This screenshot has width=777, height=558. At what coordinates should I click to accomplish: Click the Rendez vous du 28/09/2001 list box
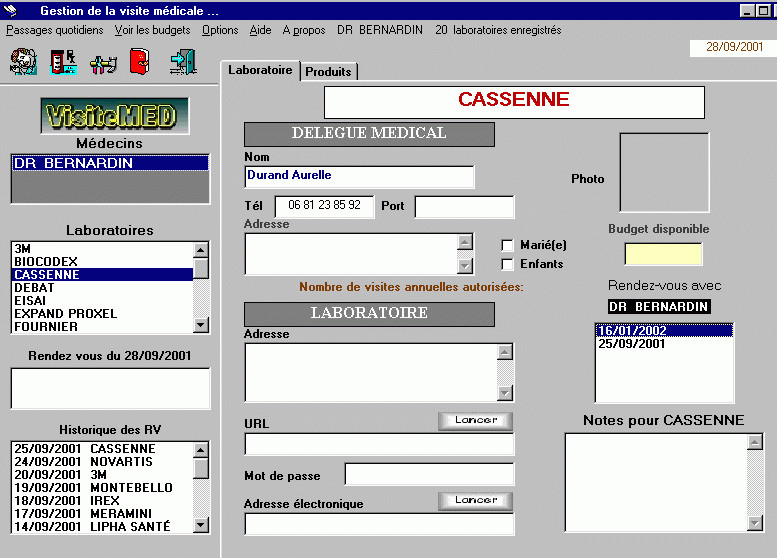(x=111, y=389)
